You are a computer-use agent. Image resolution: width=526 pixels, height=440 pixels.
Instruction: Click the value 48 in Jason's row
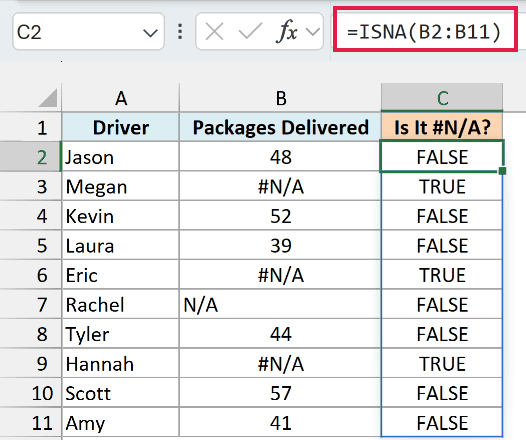[280, 157]
